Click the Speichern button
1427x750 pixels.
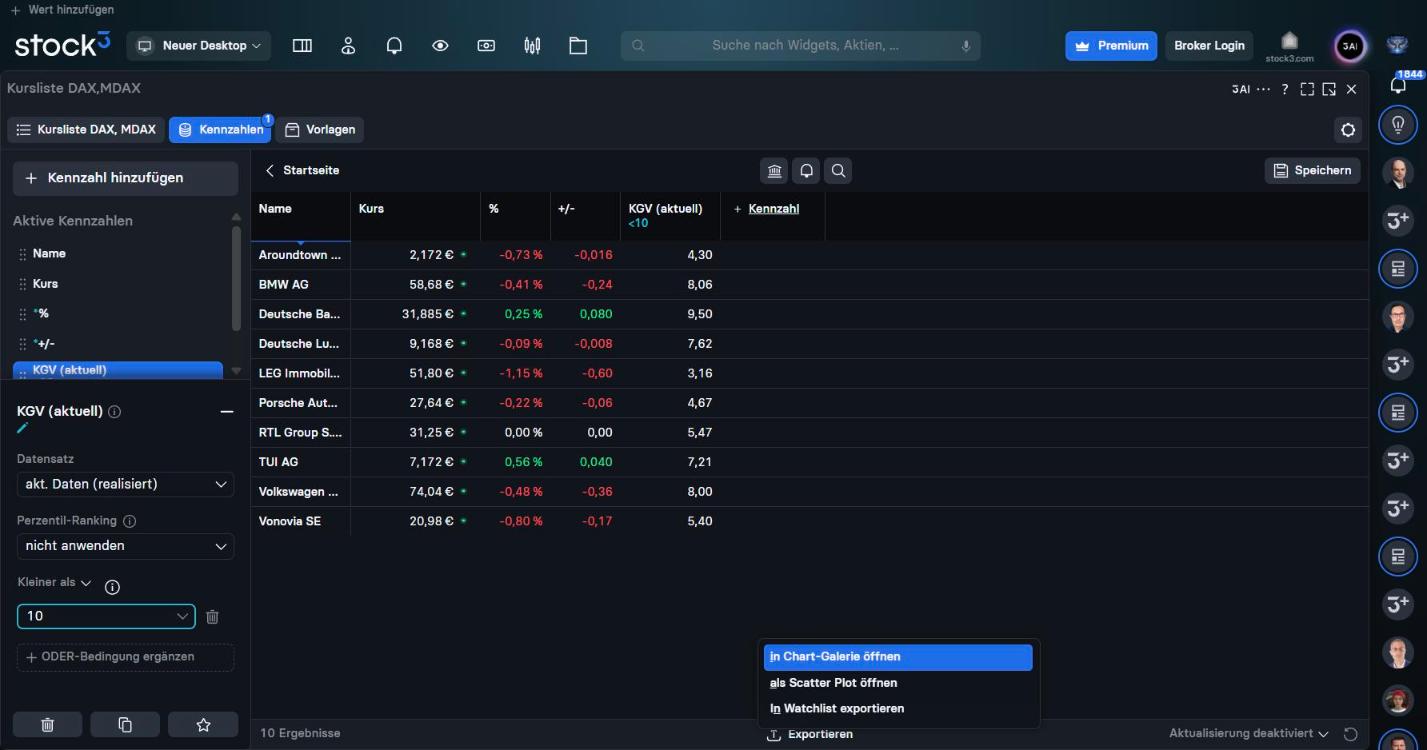(x=1312, y=171)
